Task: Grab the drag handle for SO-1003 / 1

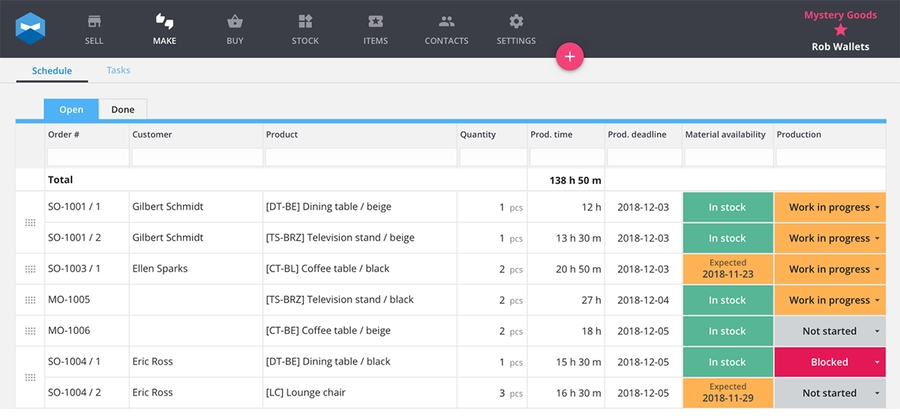Action: [30, 270]
